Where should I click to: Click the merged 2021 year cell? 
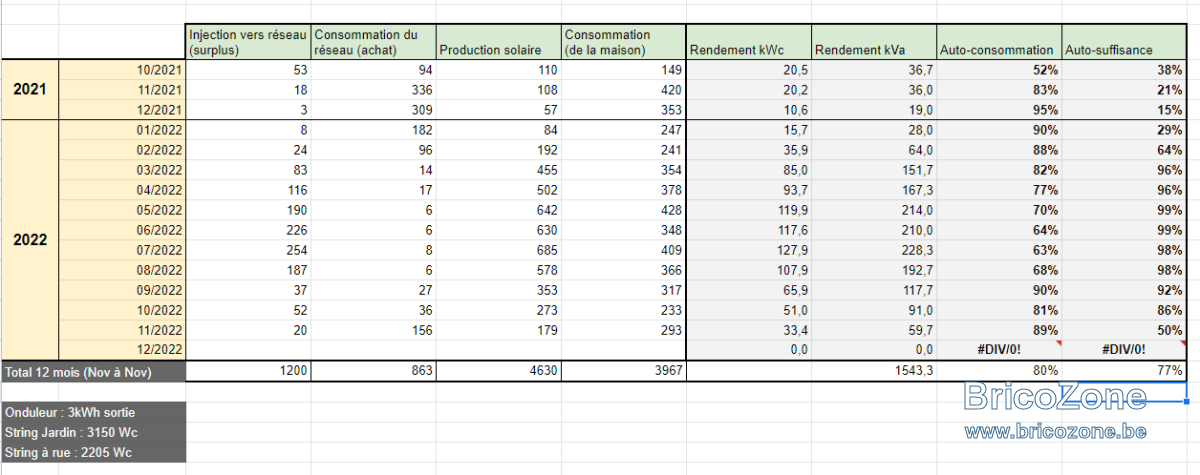[30, 90]
